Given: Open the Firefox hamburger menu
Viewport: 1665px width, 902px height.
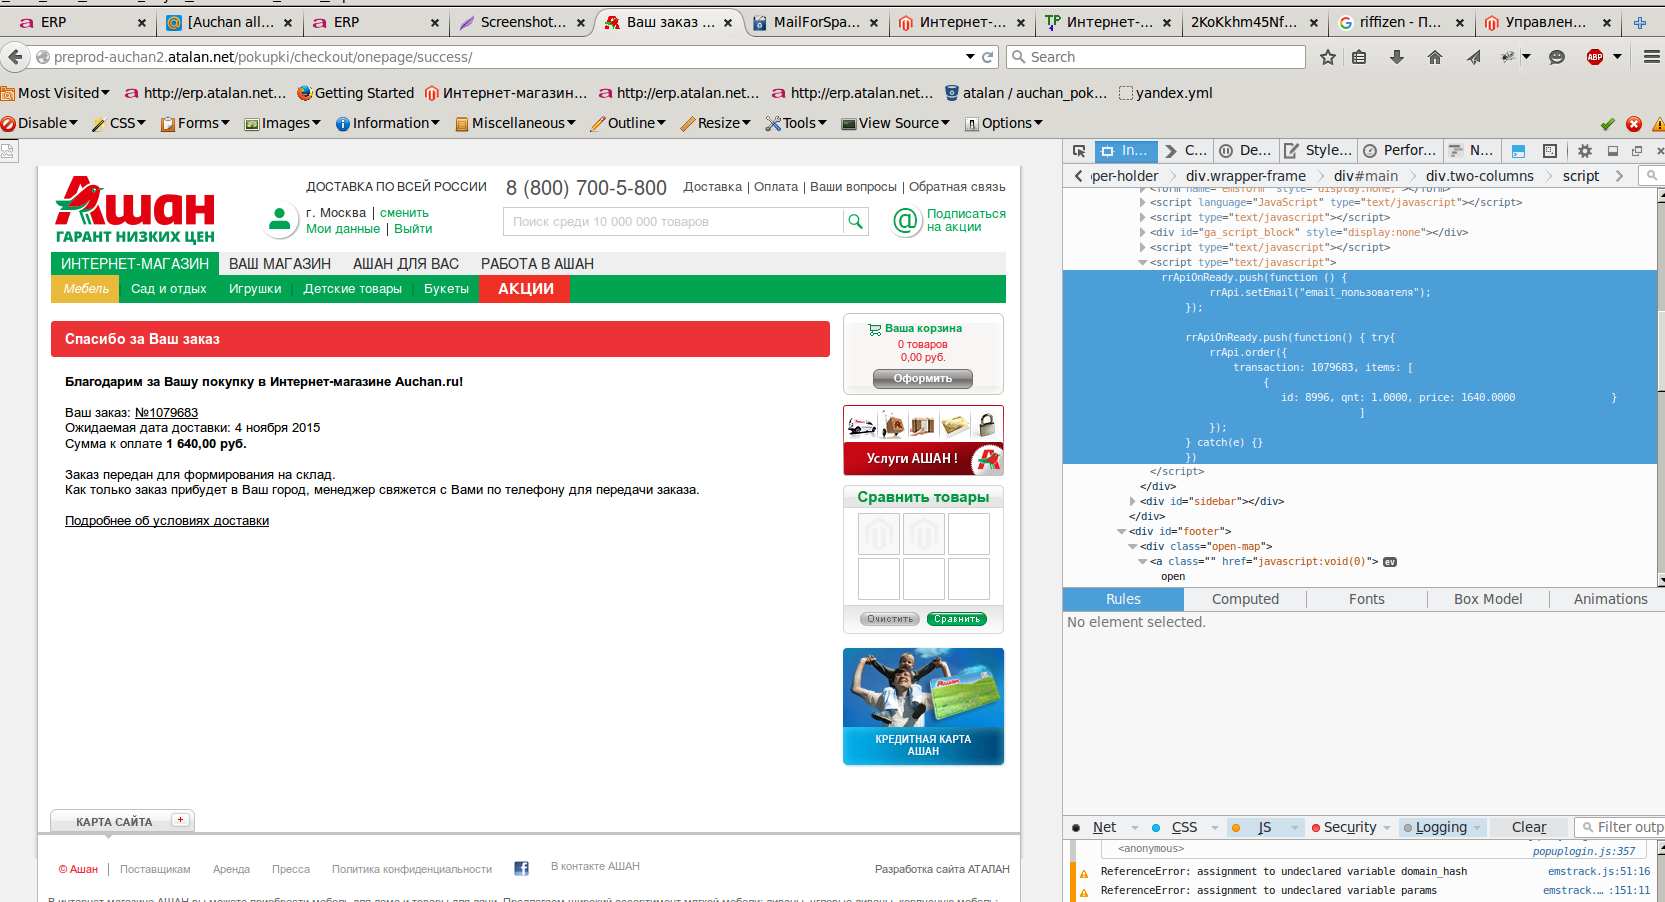Looking at the screenshot, I should [1652, 57].
